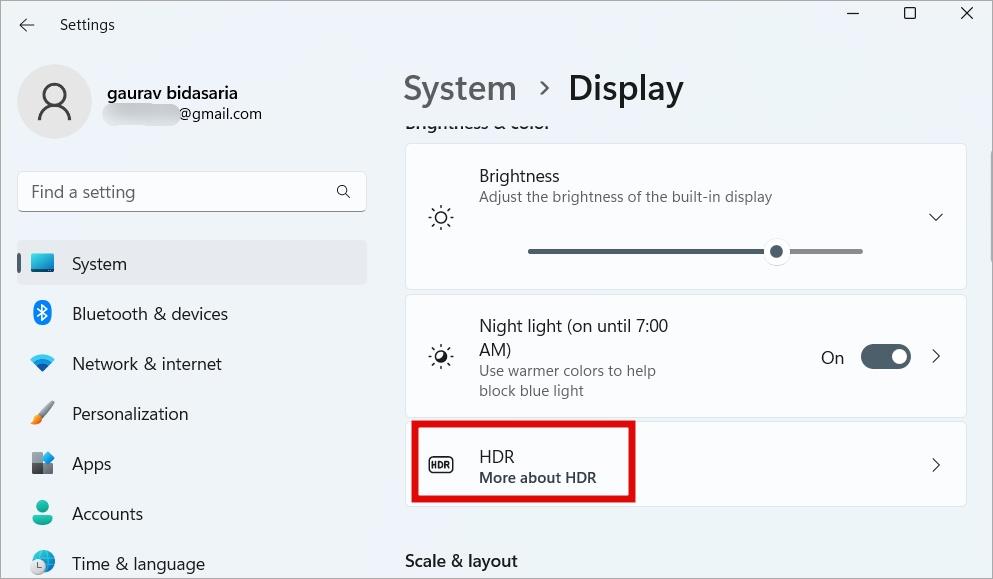Open Bluetooth & devices settings
Image resolution: width=993 pixels, height=579 pixels.
(x=192, y=313)
